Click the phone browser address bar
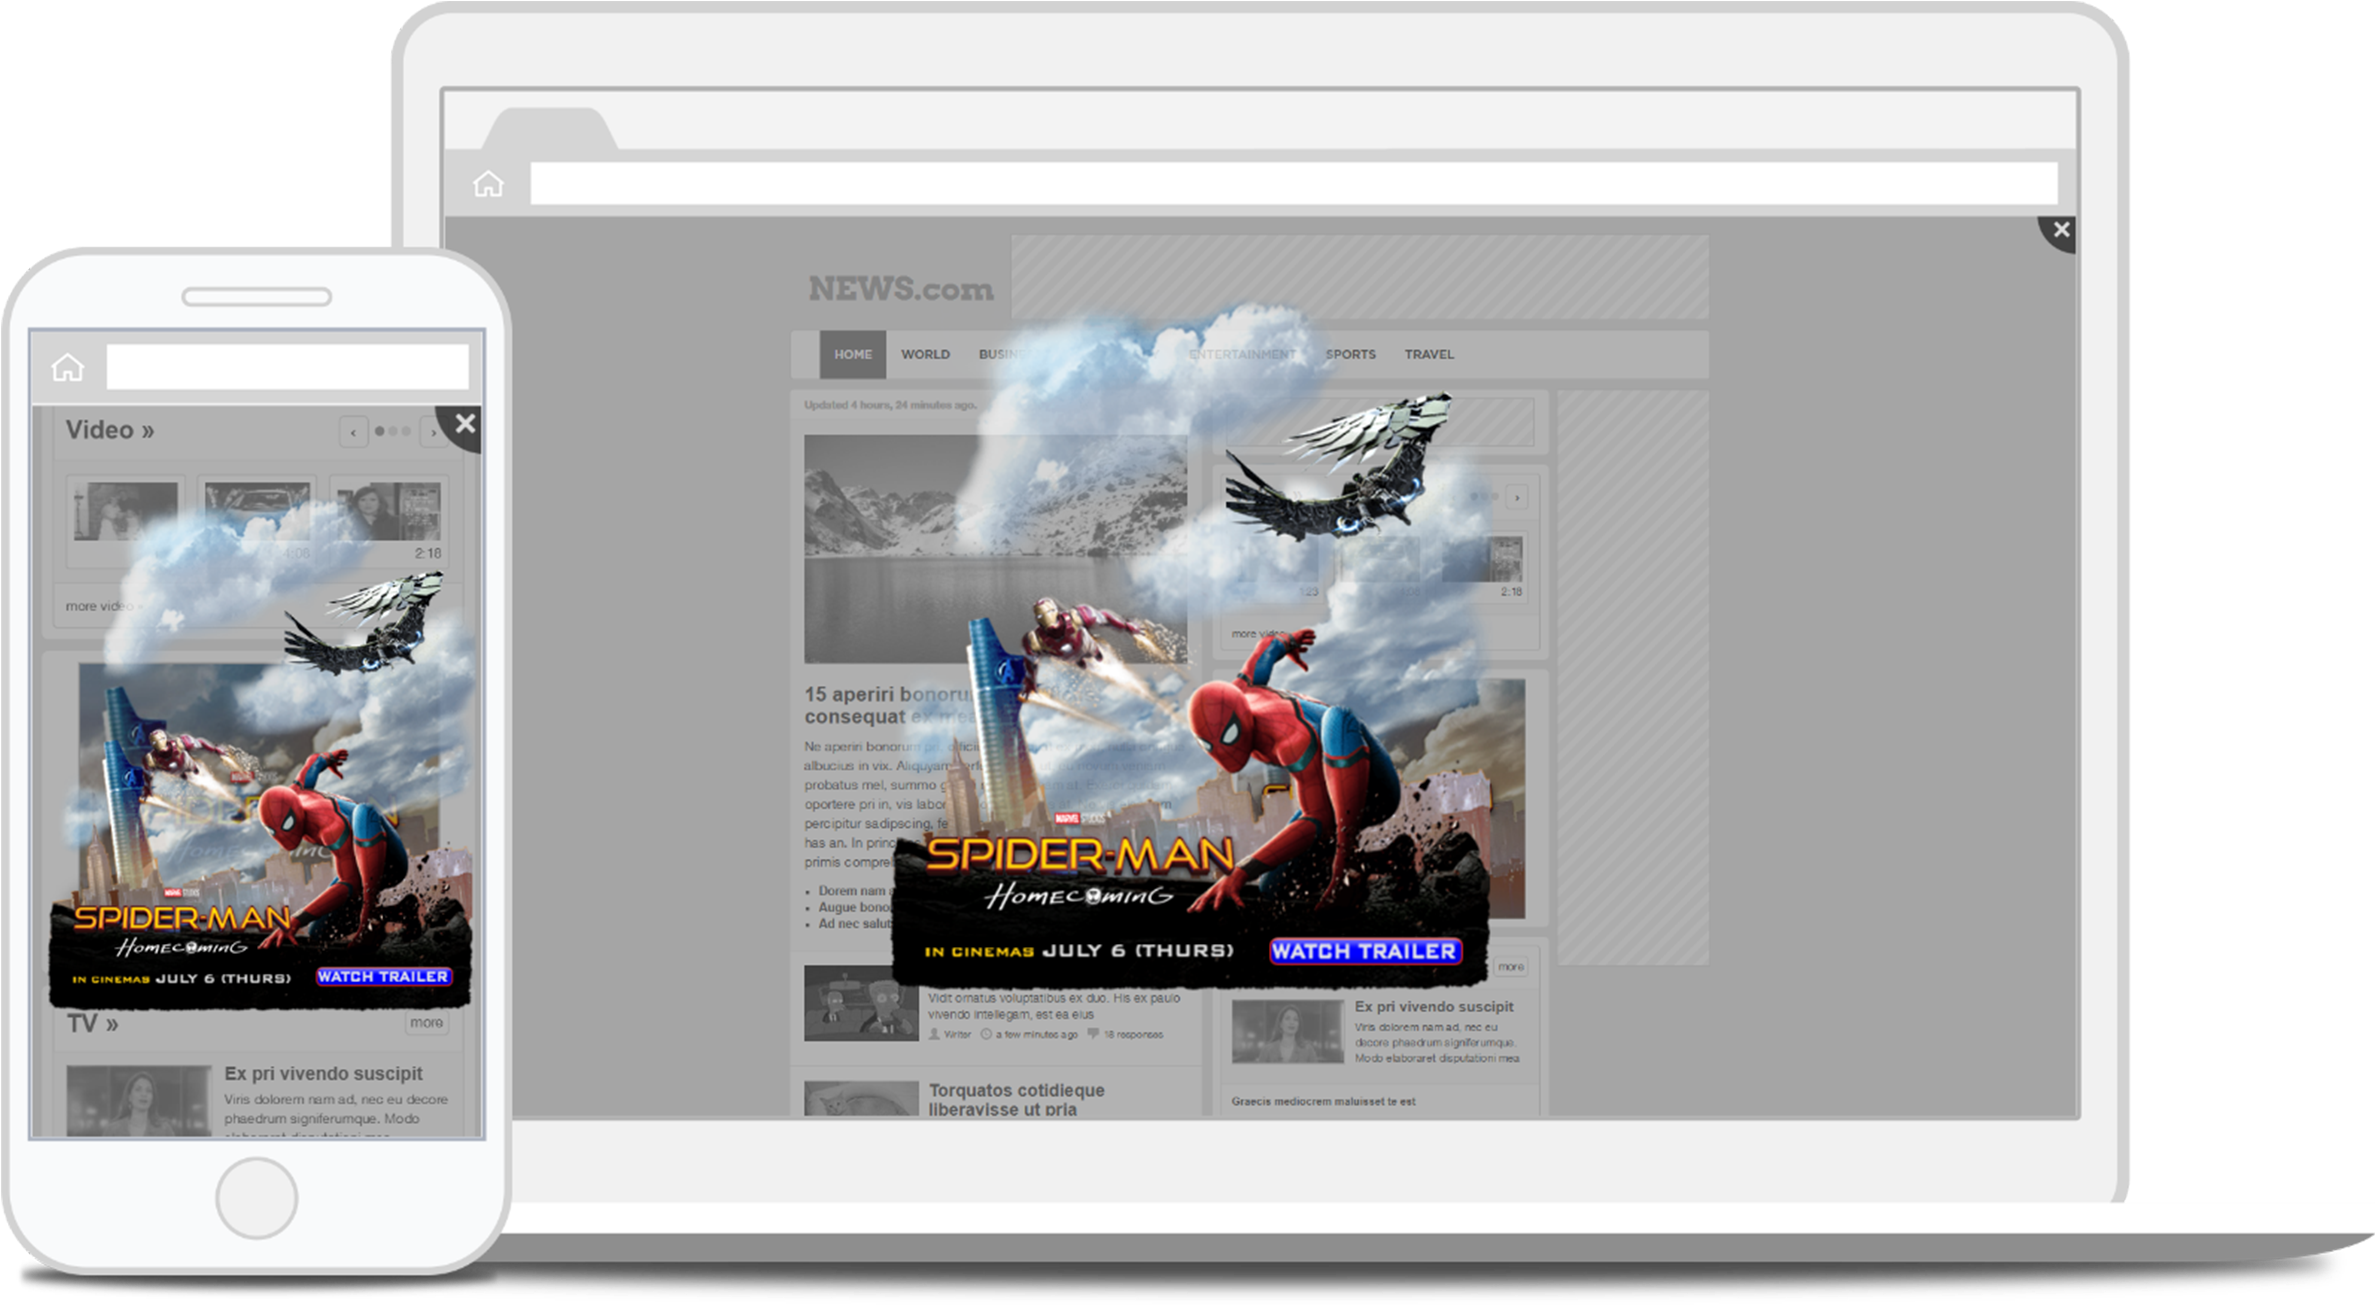The height and width of the screenshot is (1305, 2375). 288,367
